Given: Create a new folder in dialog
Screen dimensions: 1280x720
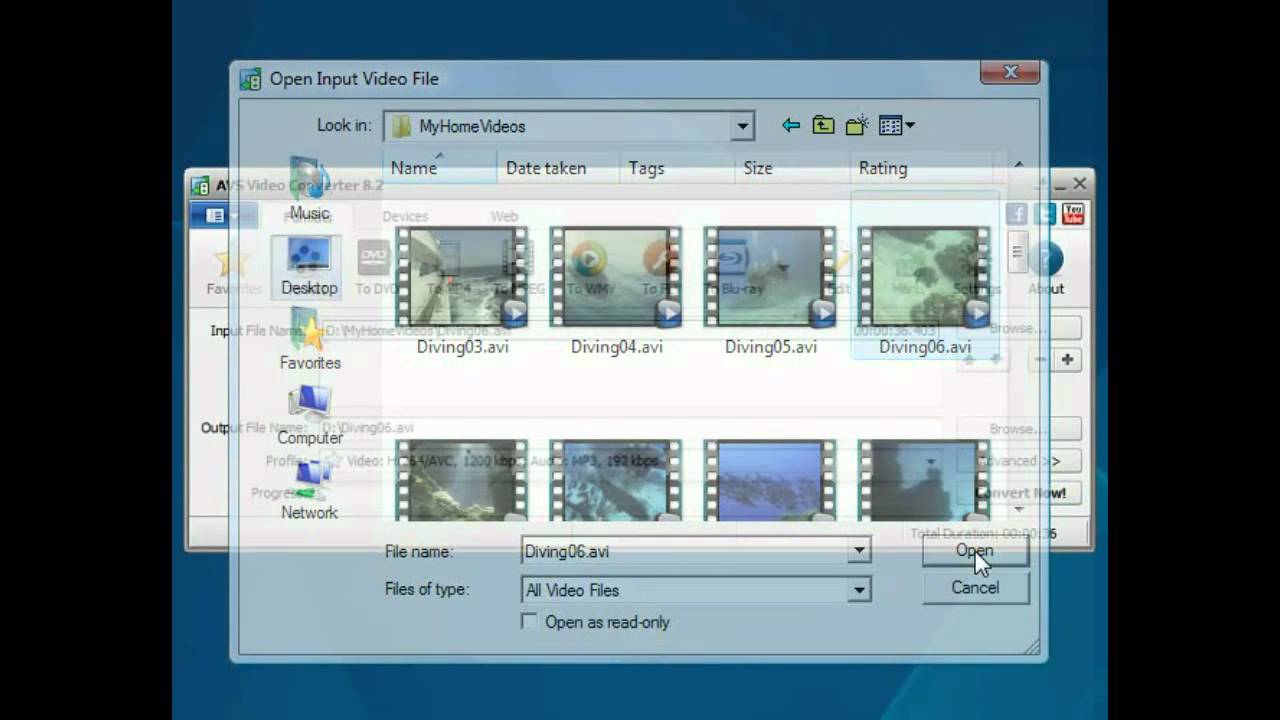Looking at the screenshot, I should point(857,126).
